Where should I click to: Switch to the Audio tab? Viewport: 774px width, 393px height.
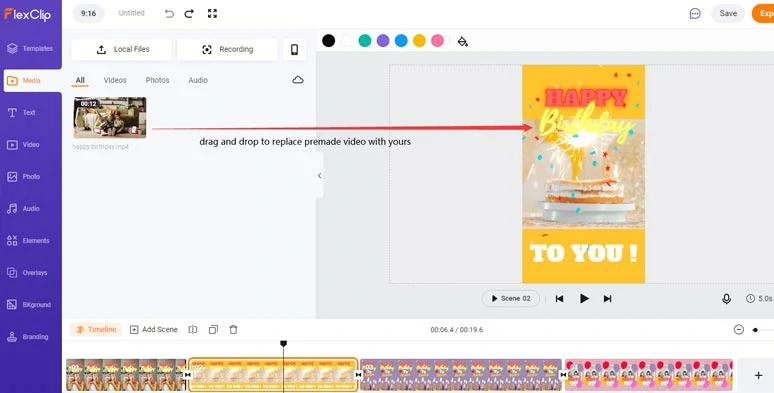coord(198,80)
